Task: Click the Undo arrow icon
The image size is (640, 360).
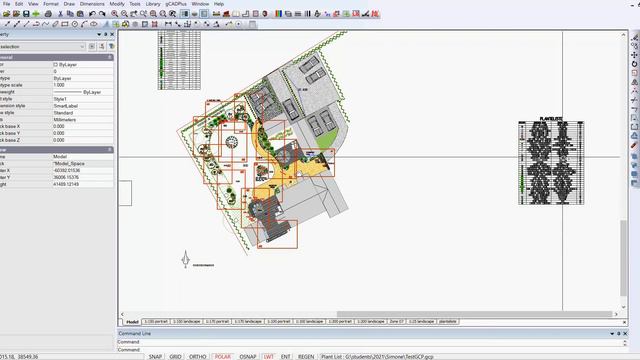Action: (x=92, y=14)
